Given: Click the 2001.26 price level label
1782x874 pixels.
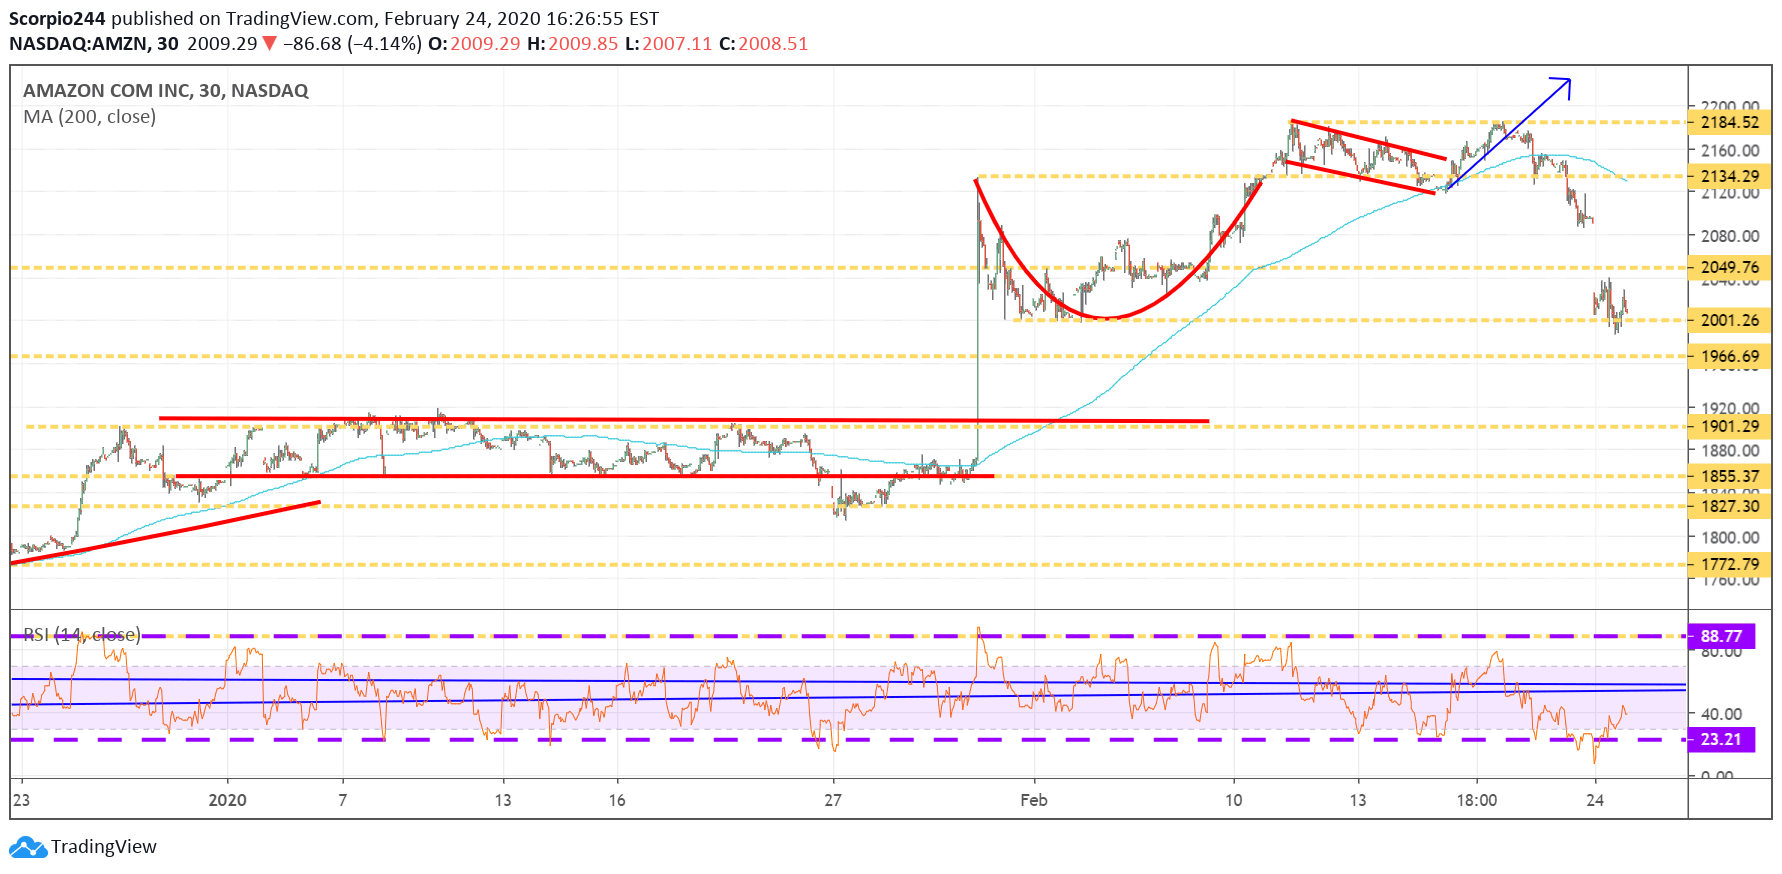Looking at the screenshot, I should [1729, 320].
